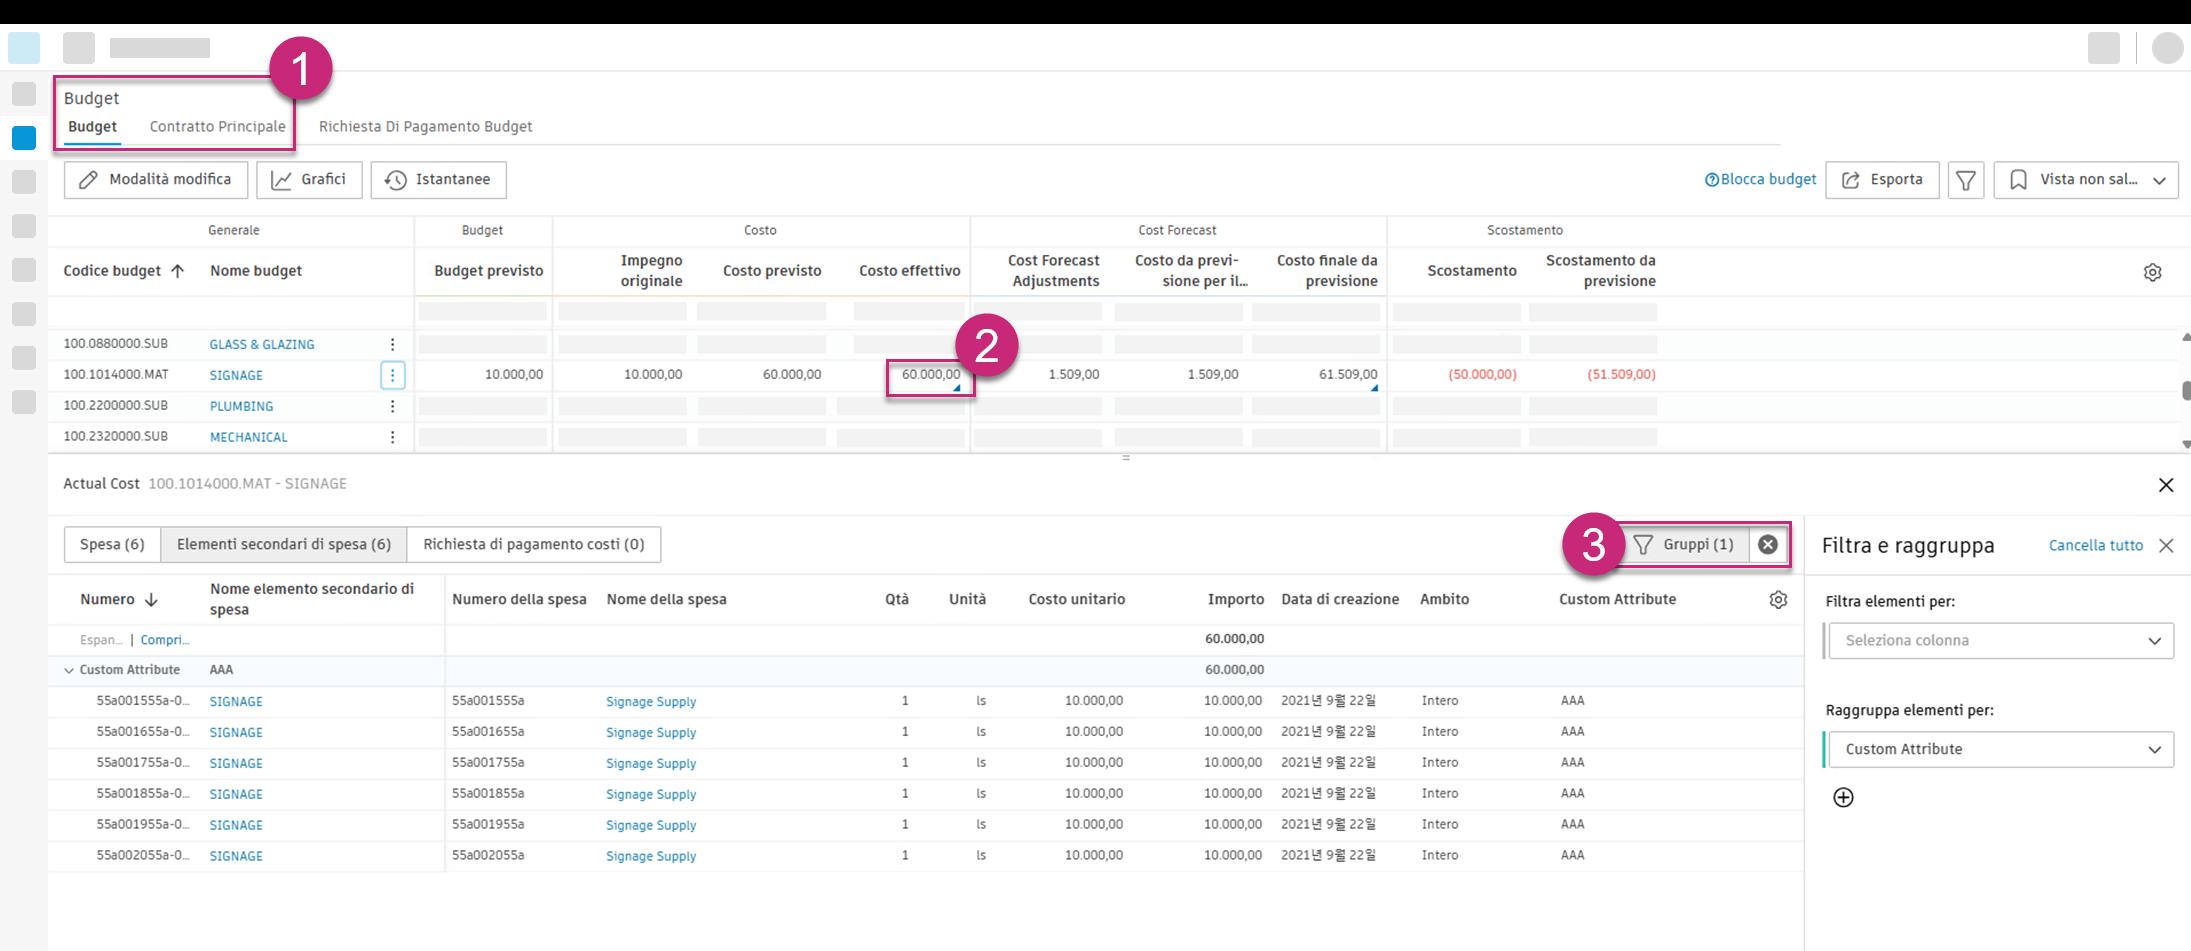Click the budget table scroll-down arrow
Screen dimensions: 2191x951
(2186, 444)
